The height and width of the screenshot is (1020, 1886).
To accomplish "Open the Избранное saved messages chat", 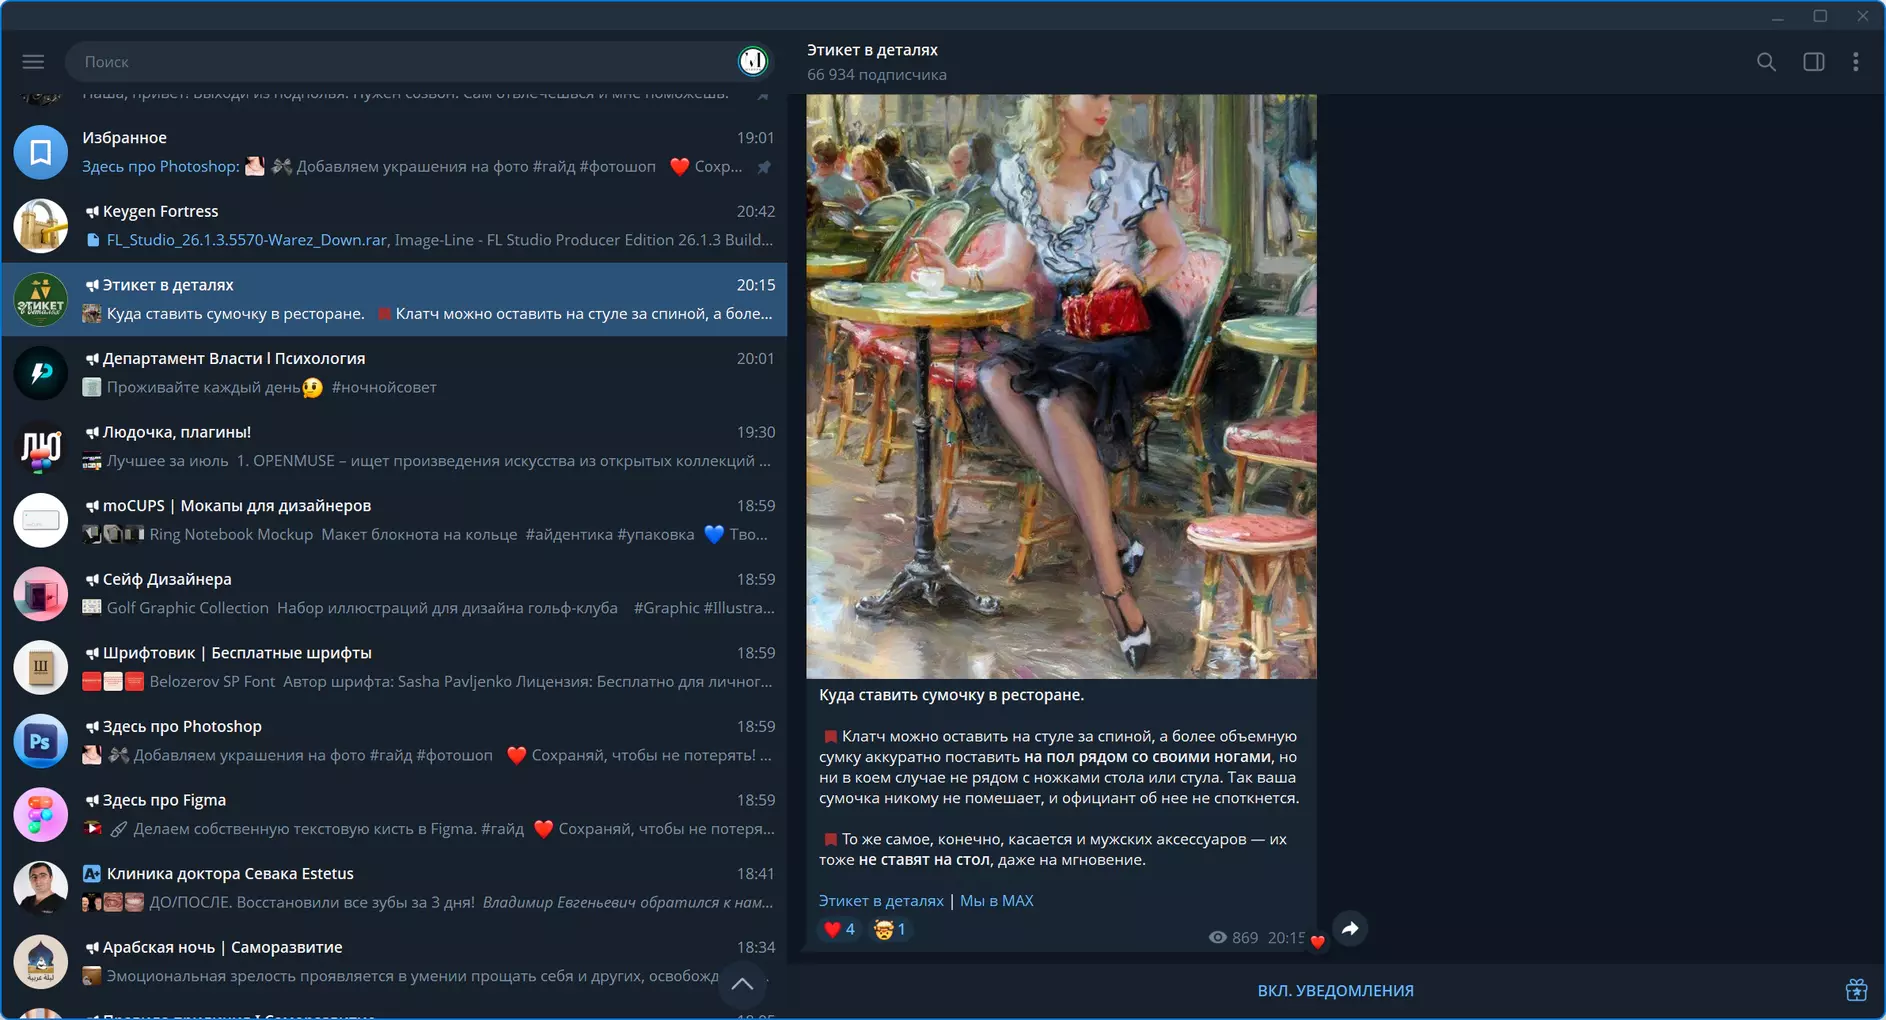I will [394, 152].
